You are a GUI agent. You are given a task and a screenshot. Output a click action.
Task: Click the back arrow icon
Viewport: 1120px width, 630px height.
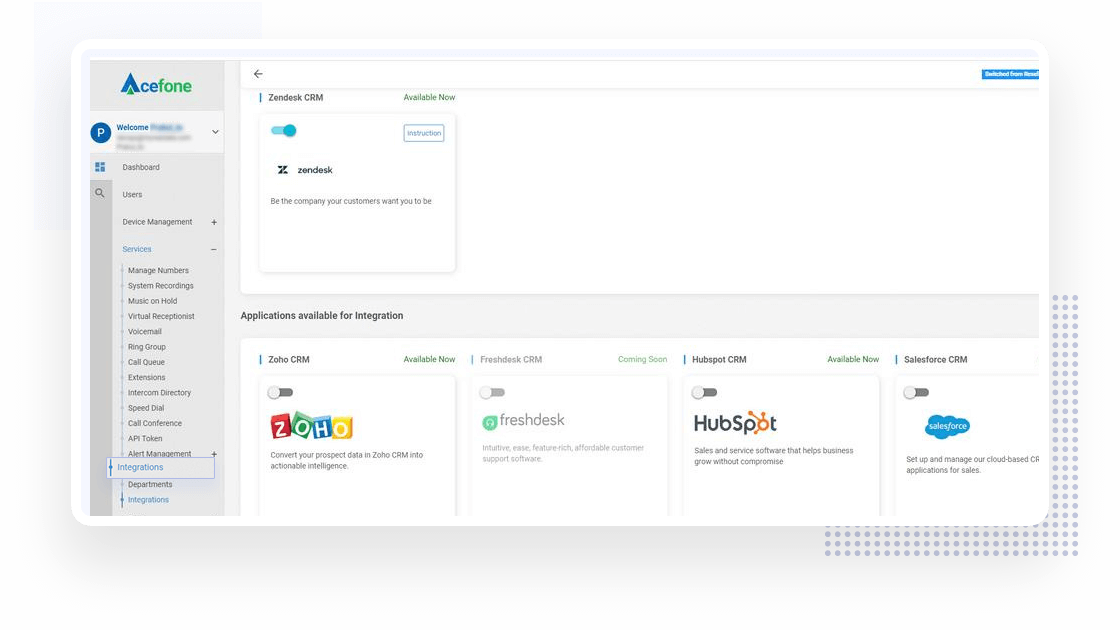258,74
